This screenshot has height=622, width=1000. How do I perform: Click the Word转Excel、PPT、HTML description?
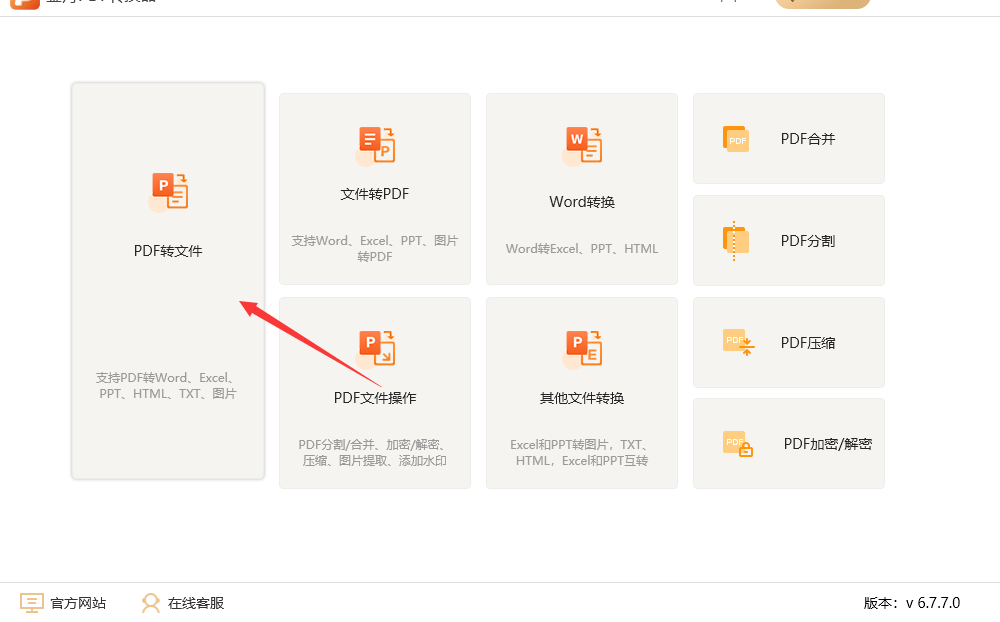pos(582,249)
